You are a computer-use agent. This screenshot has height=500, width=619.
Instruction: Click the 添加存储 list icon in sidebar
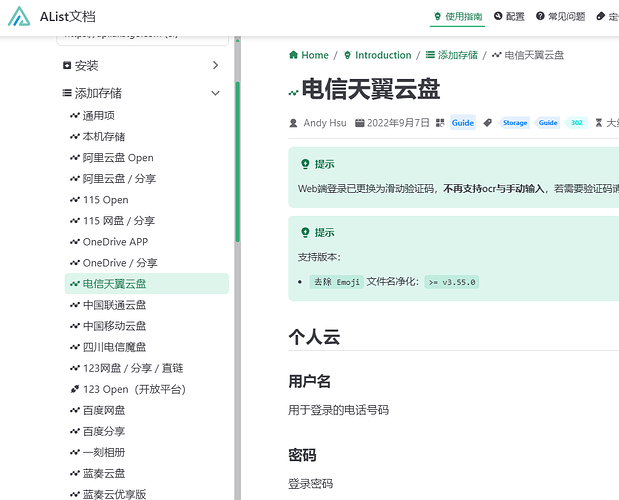[x=67, y=93]
